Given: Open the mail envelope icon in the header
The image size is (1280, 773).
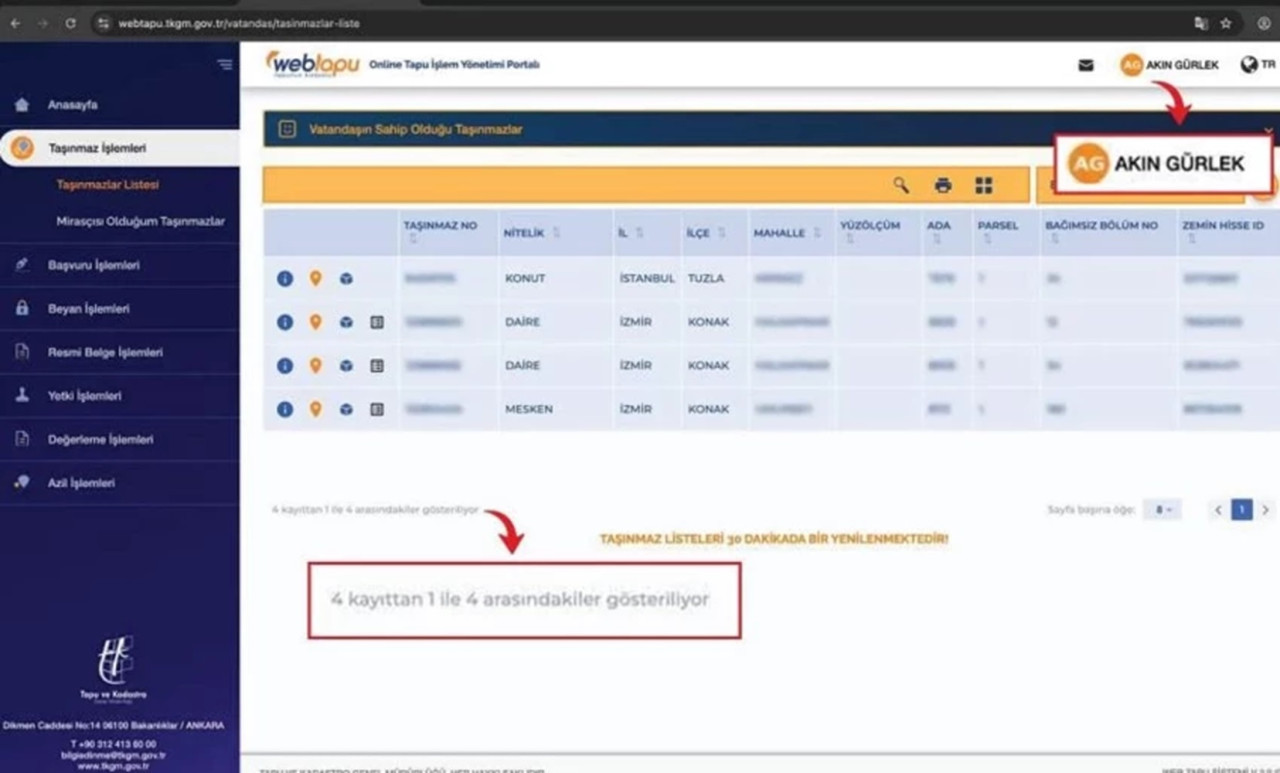Looking at the screenshot, I should (x=1086, y=65).
